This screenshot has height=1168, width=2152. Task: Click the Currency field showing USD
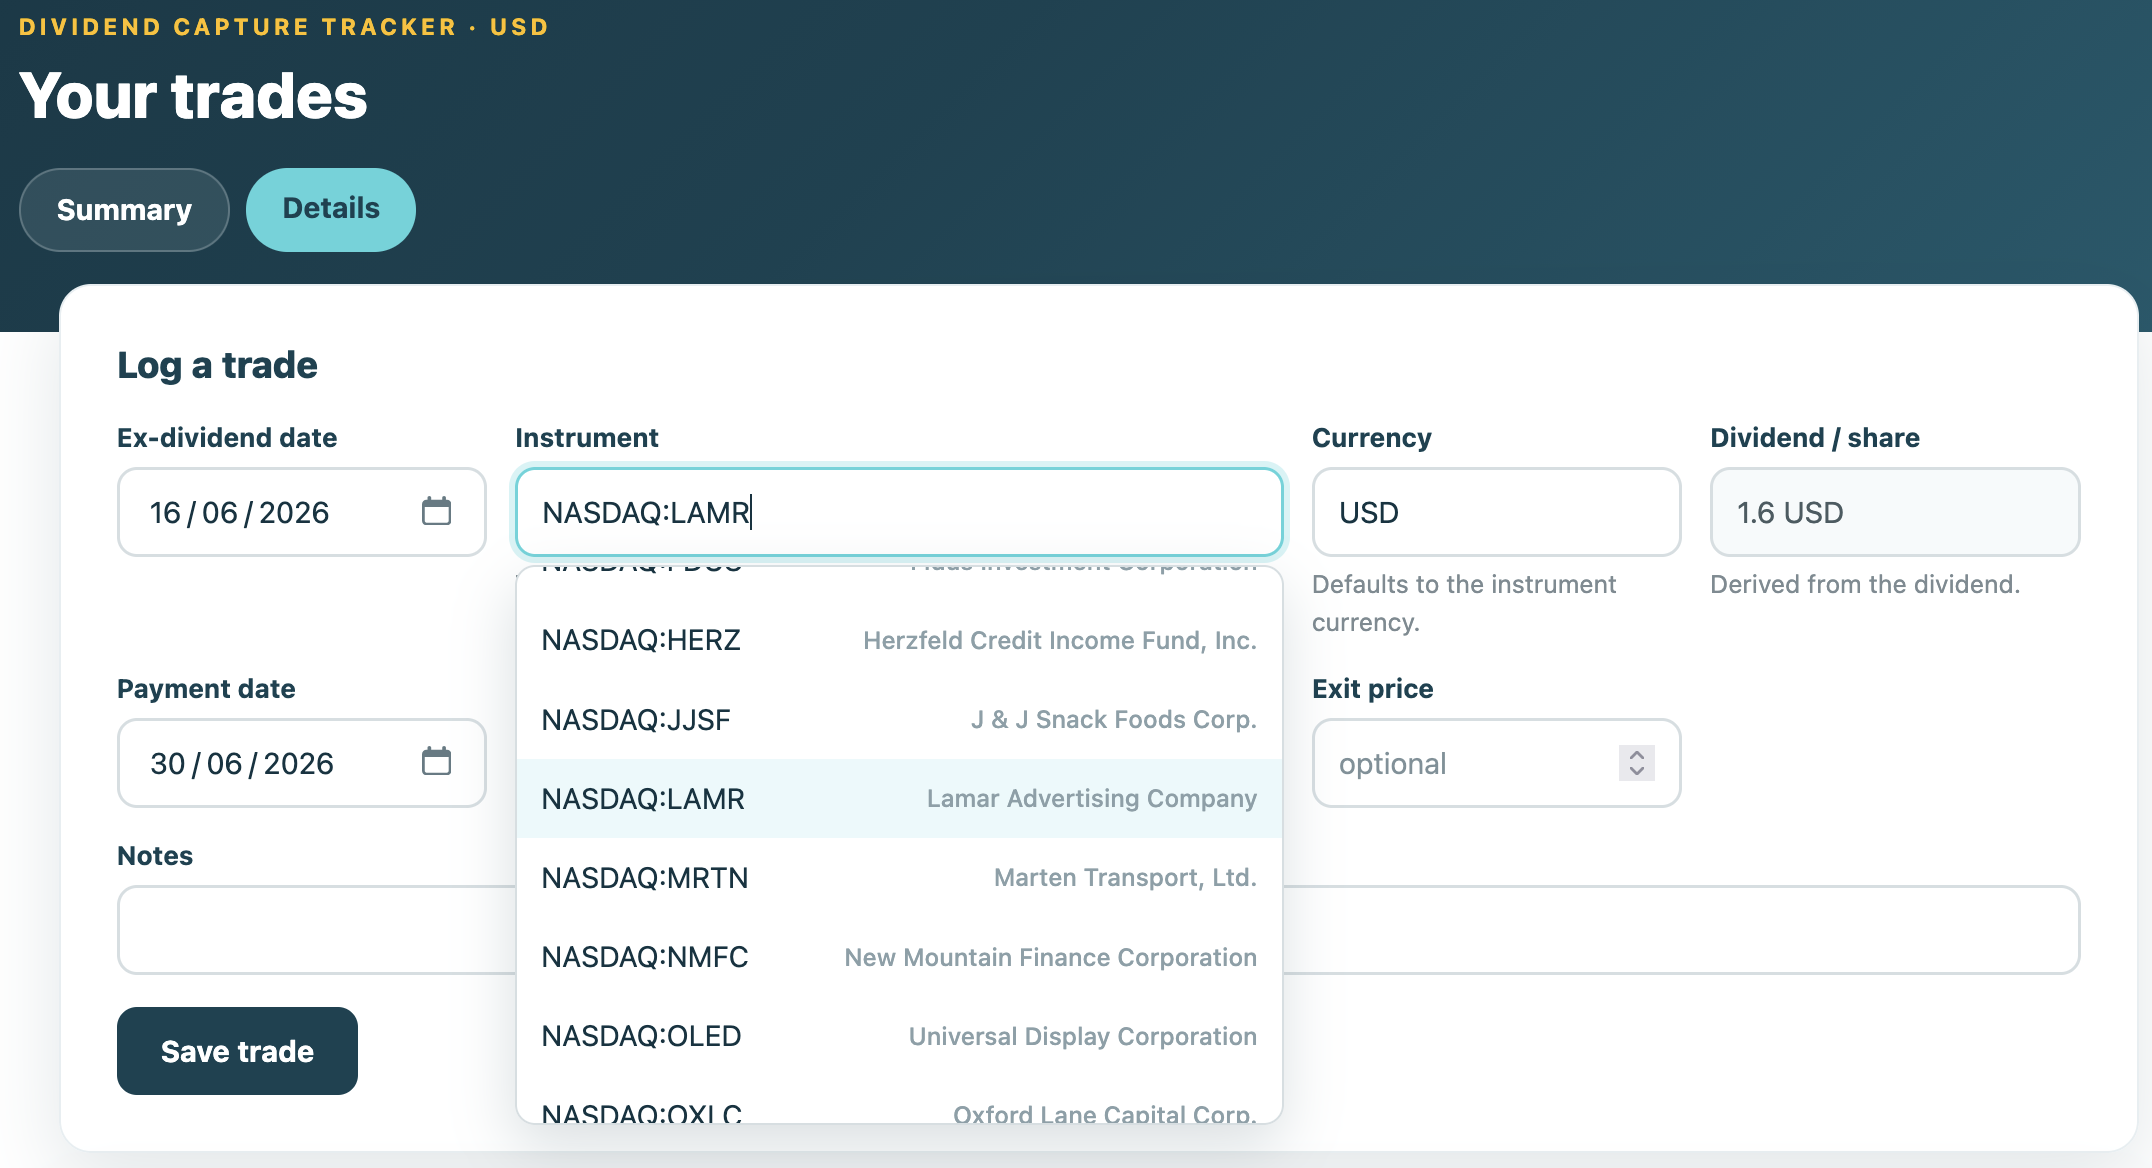(1496, 512)
